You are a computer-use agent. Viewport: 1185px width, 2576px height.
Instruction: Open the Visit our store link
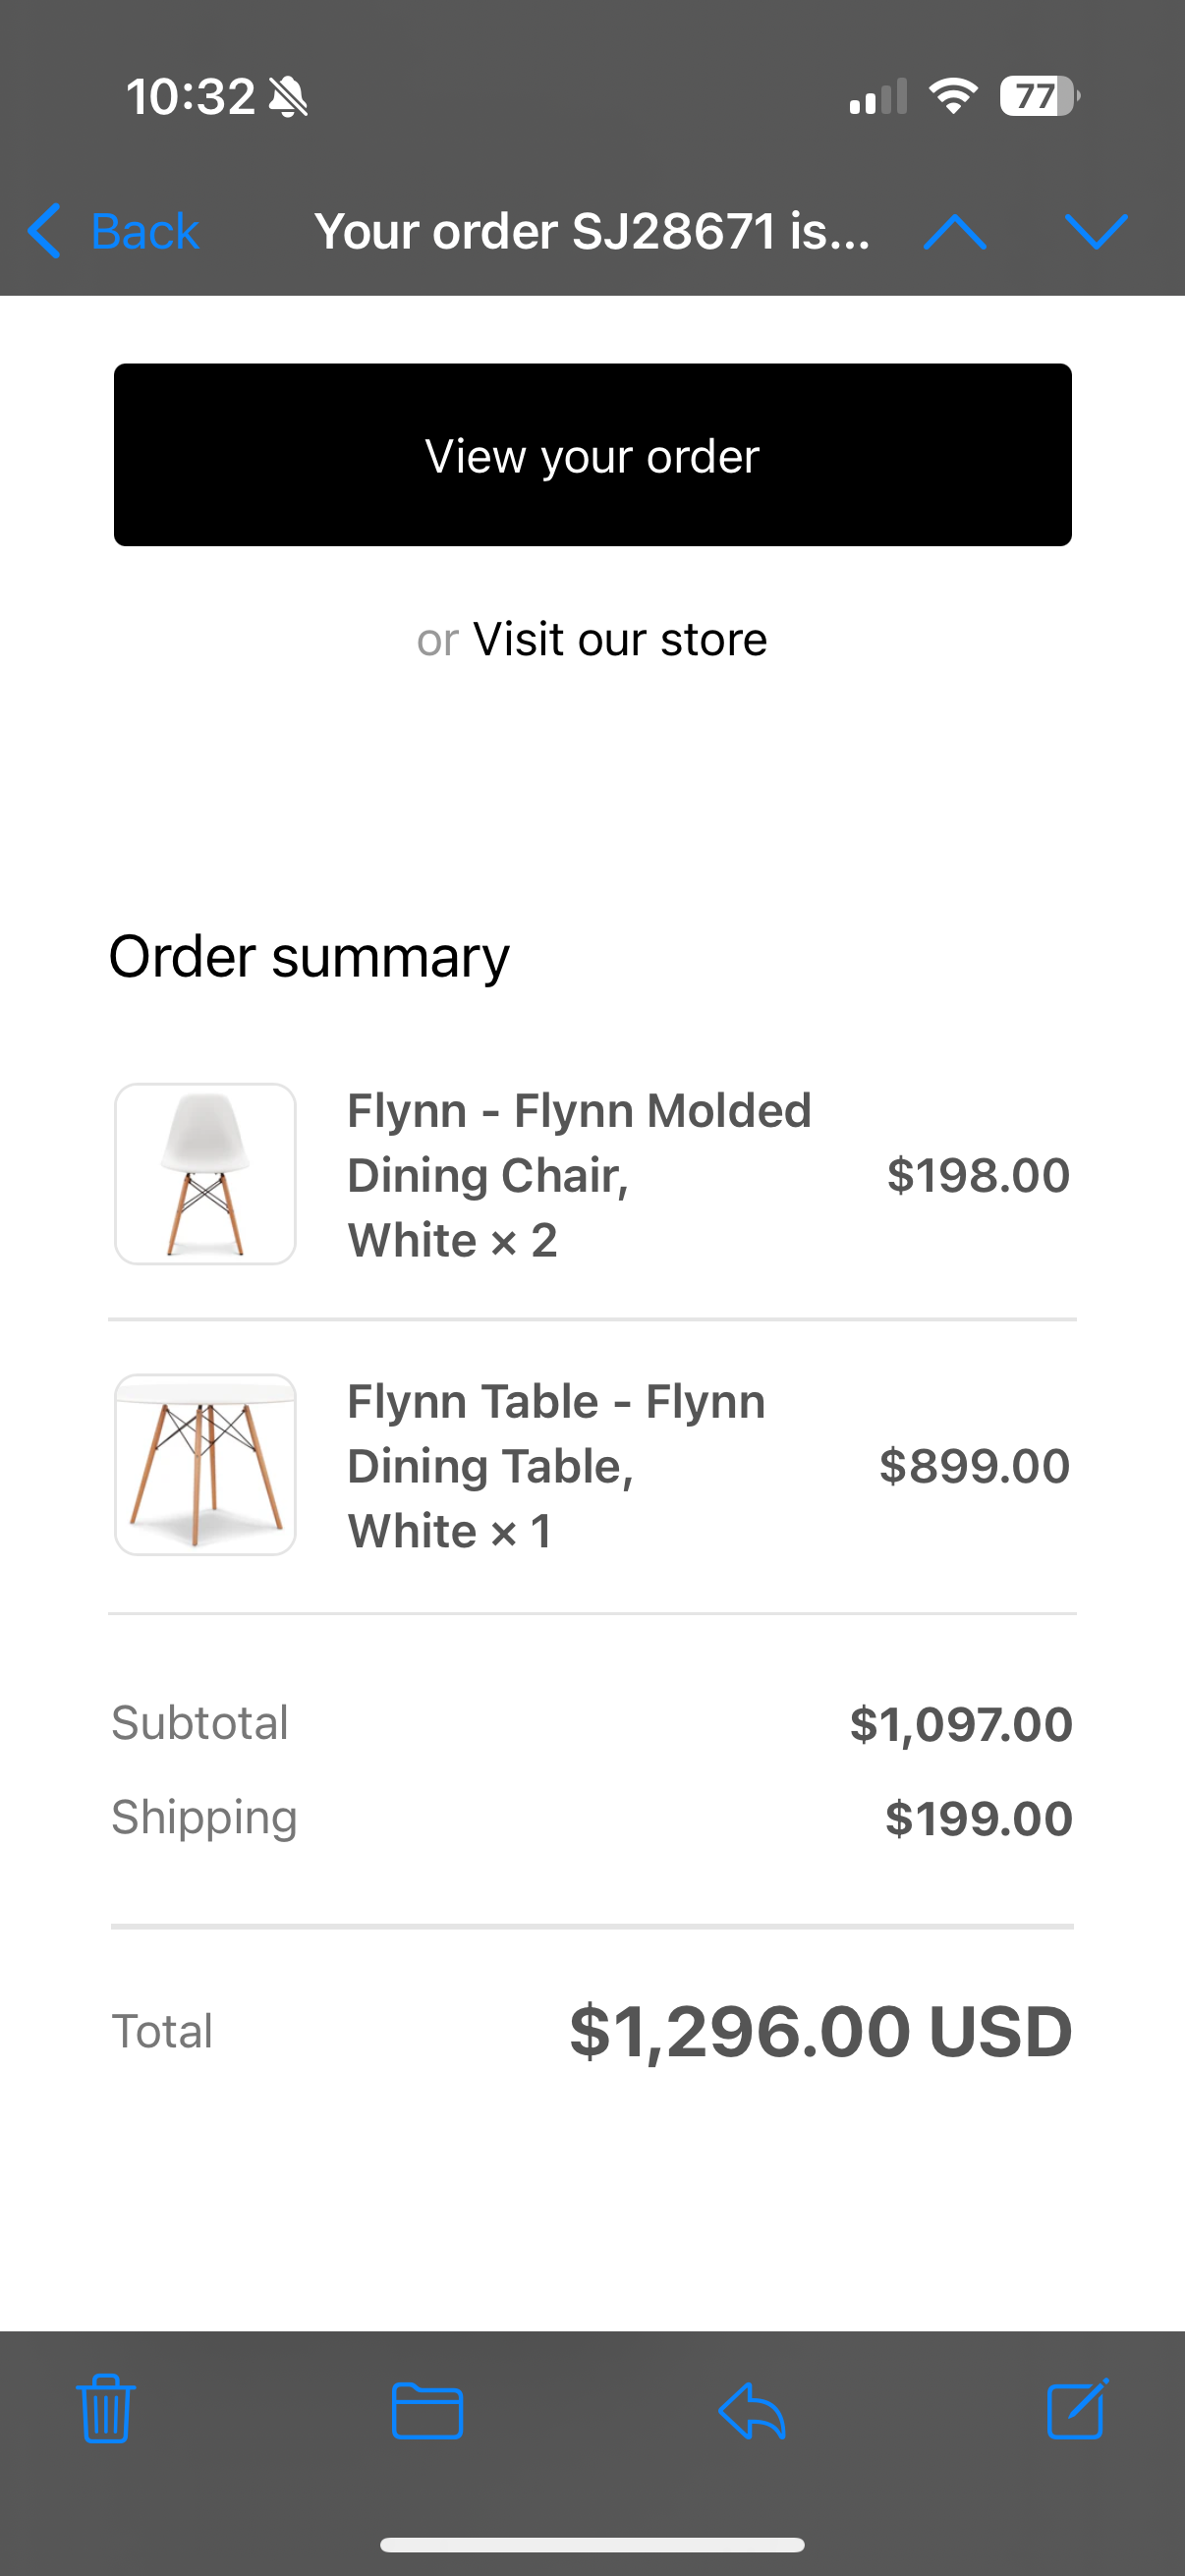pyautogui.click(x=619, y=639)
